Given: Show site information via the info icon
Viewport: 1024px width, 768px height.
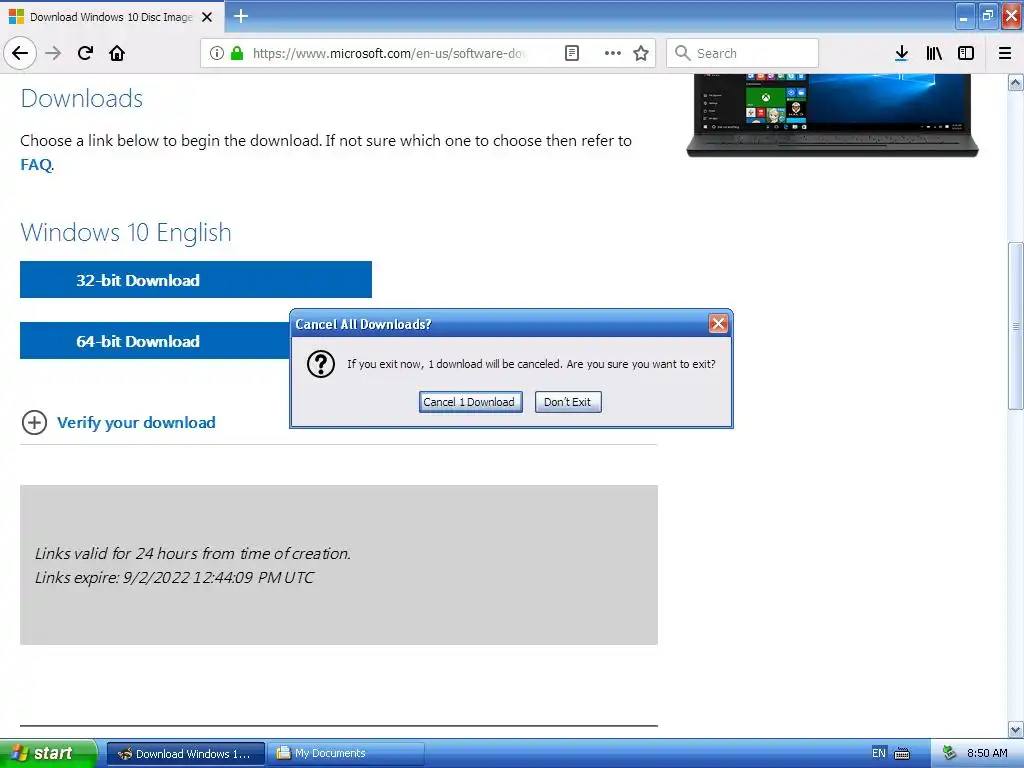Looking at the screenshot, I should pyautogui.click(x=217, y=53).
